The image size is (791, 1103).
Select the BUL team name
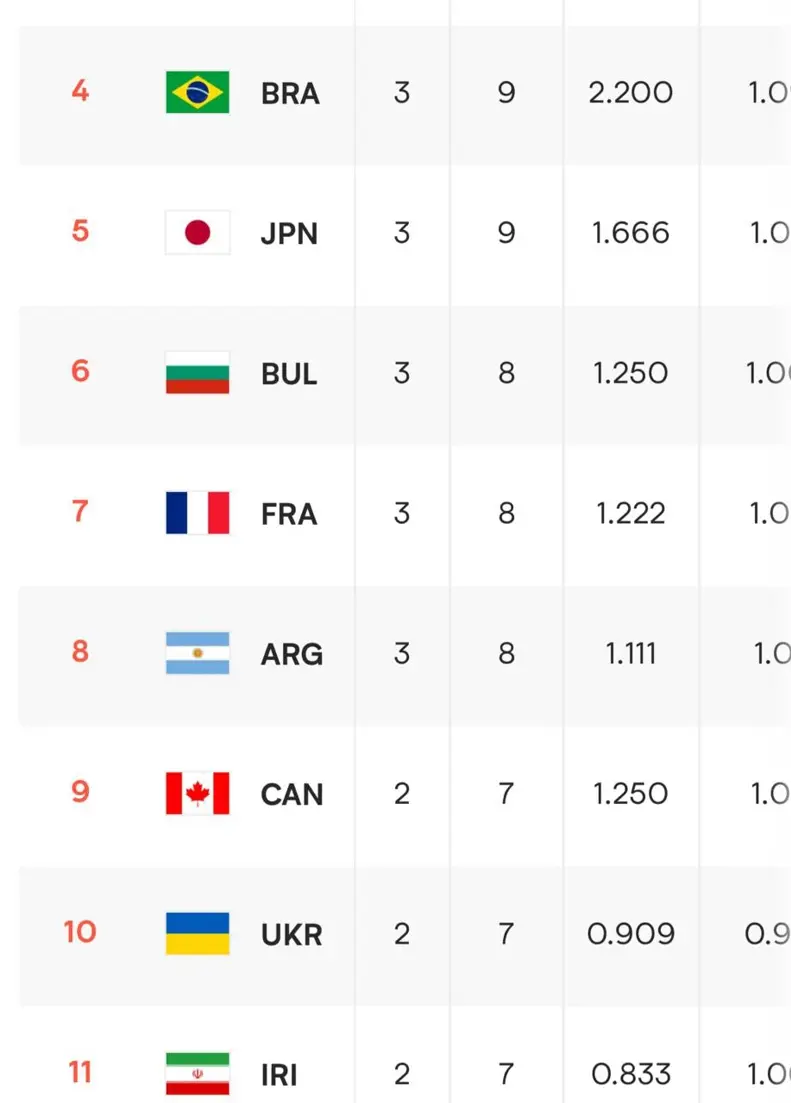(x=289, y=374)
